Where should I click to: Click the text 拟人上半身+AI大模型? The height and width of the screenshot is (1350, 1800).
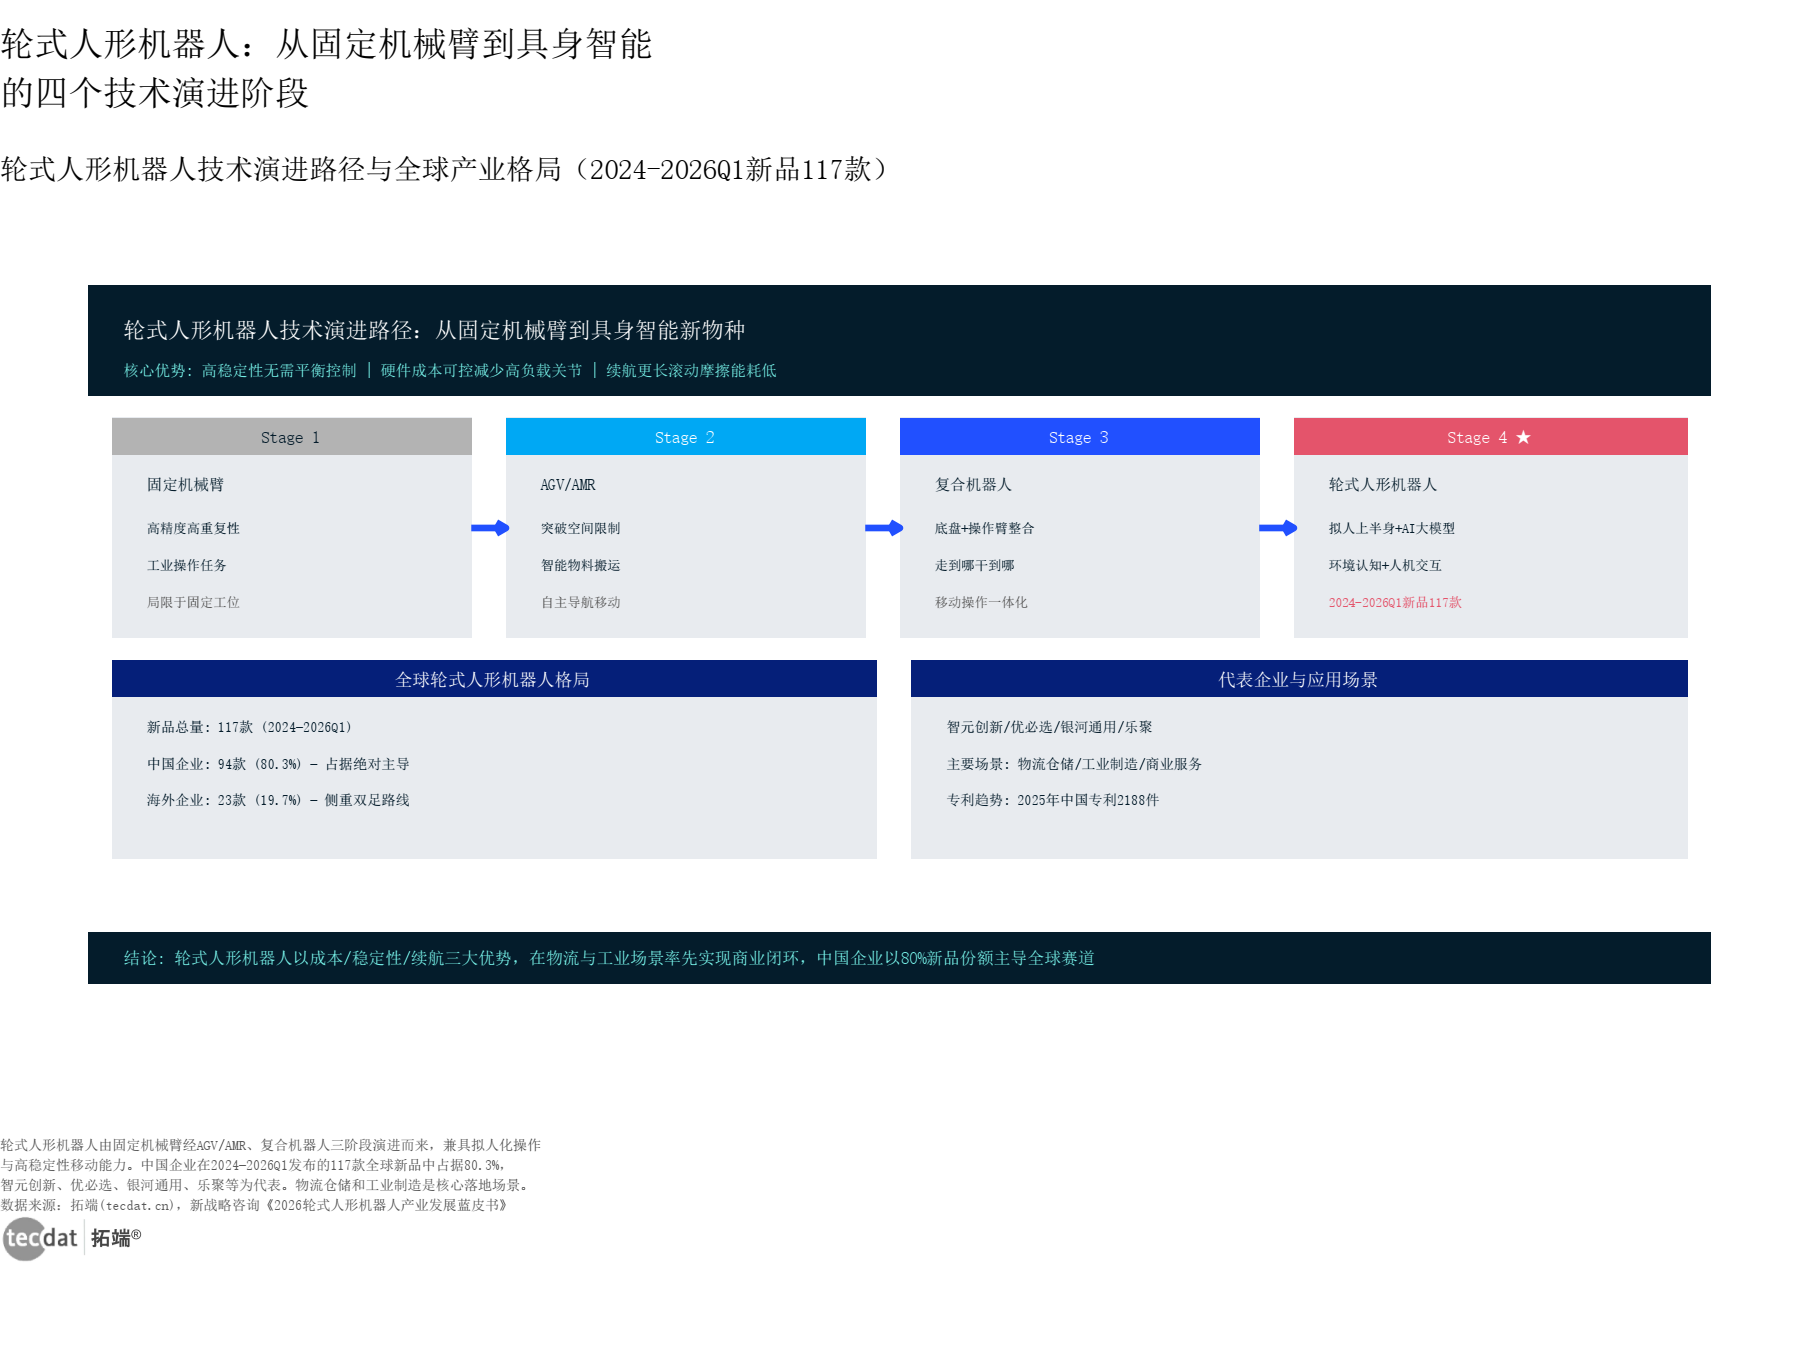(x=1392, y=528)
